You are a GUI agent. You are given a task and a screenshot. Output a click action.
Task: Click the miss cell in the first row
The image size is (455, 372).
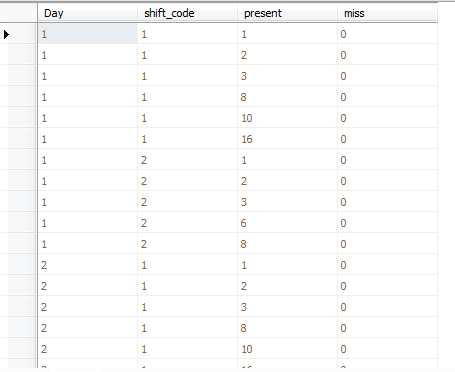[387, 34]
